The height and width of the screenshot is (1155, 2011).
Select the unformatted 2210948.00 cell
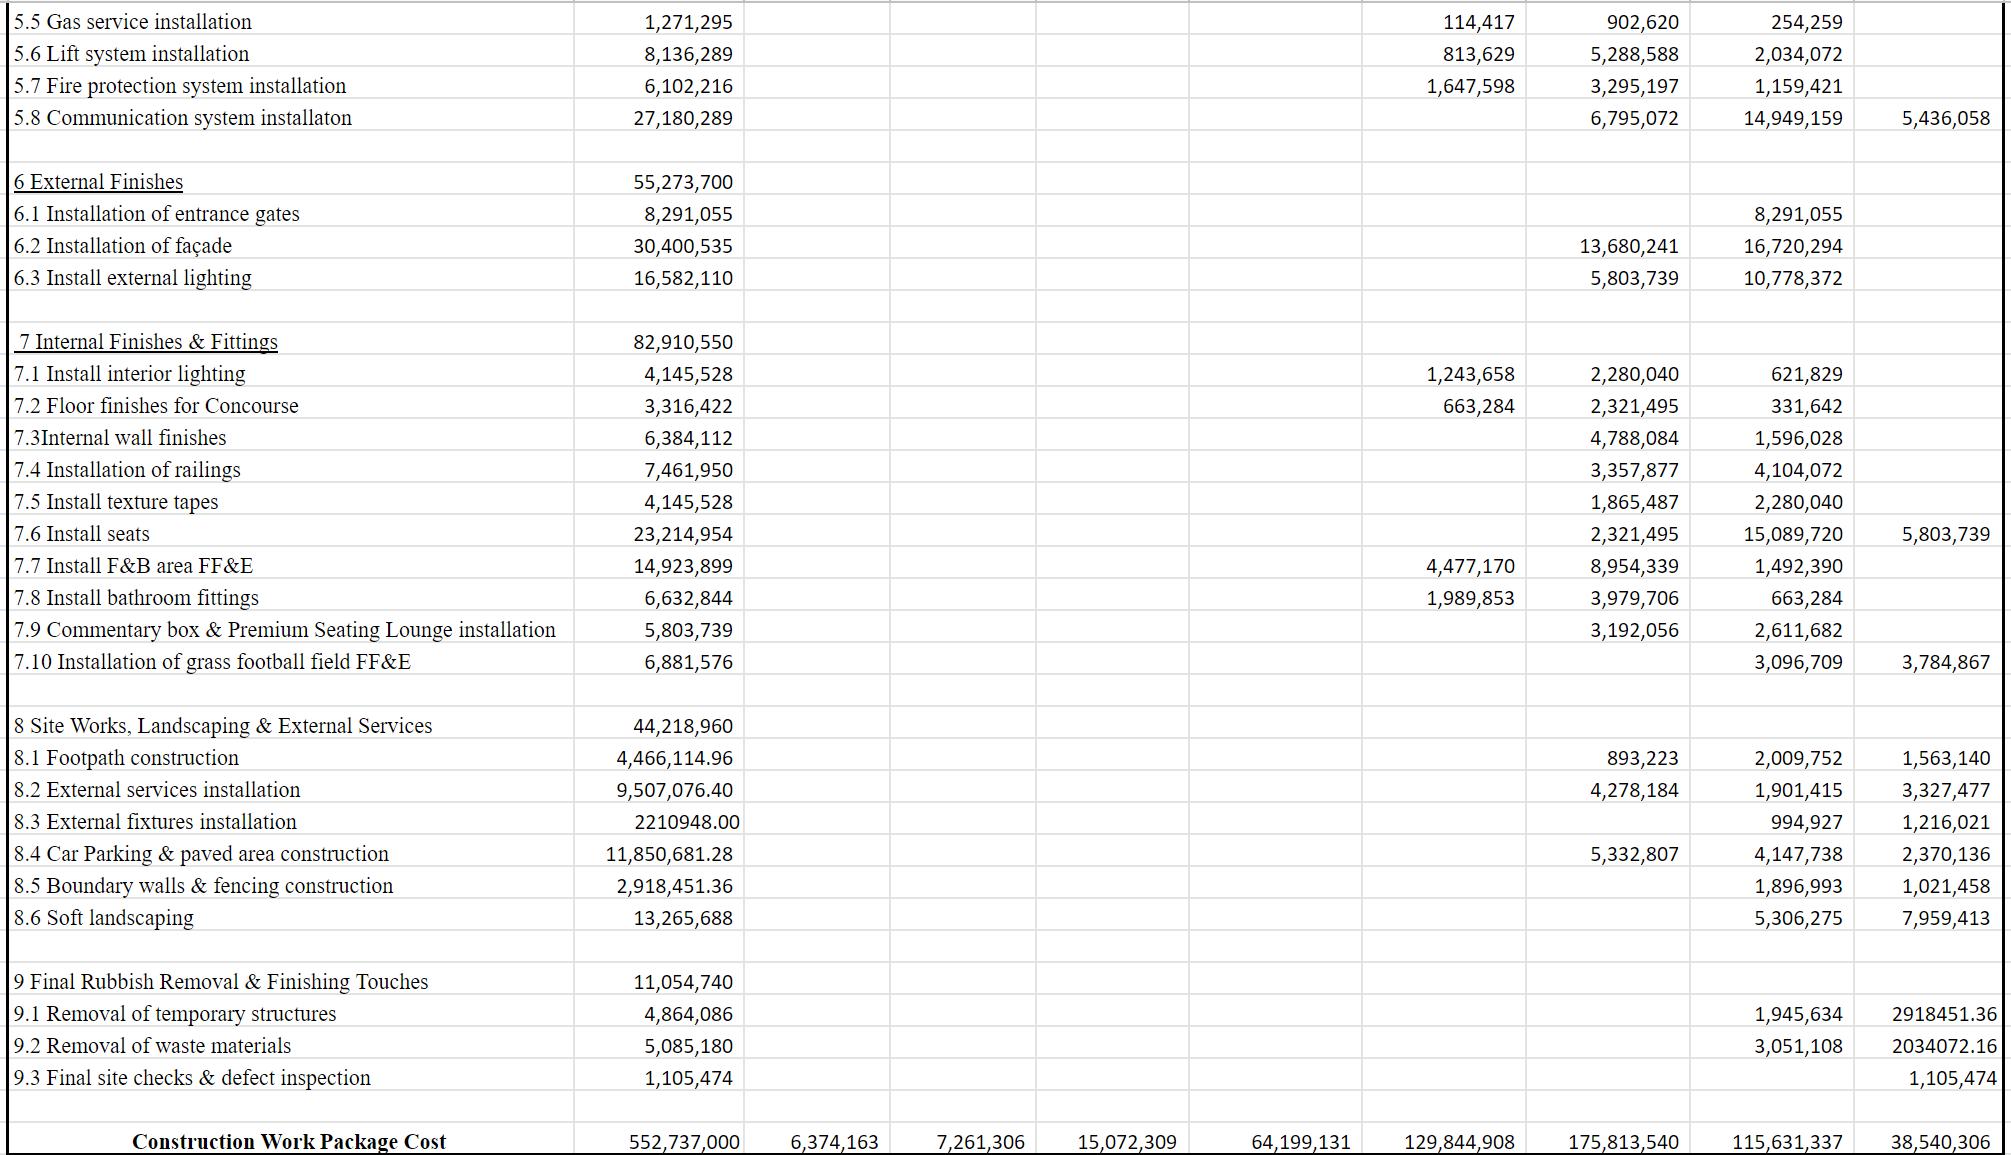pos(687,822)
